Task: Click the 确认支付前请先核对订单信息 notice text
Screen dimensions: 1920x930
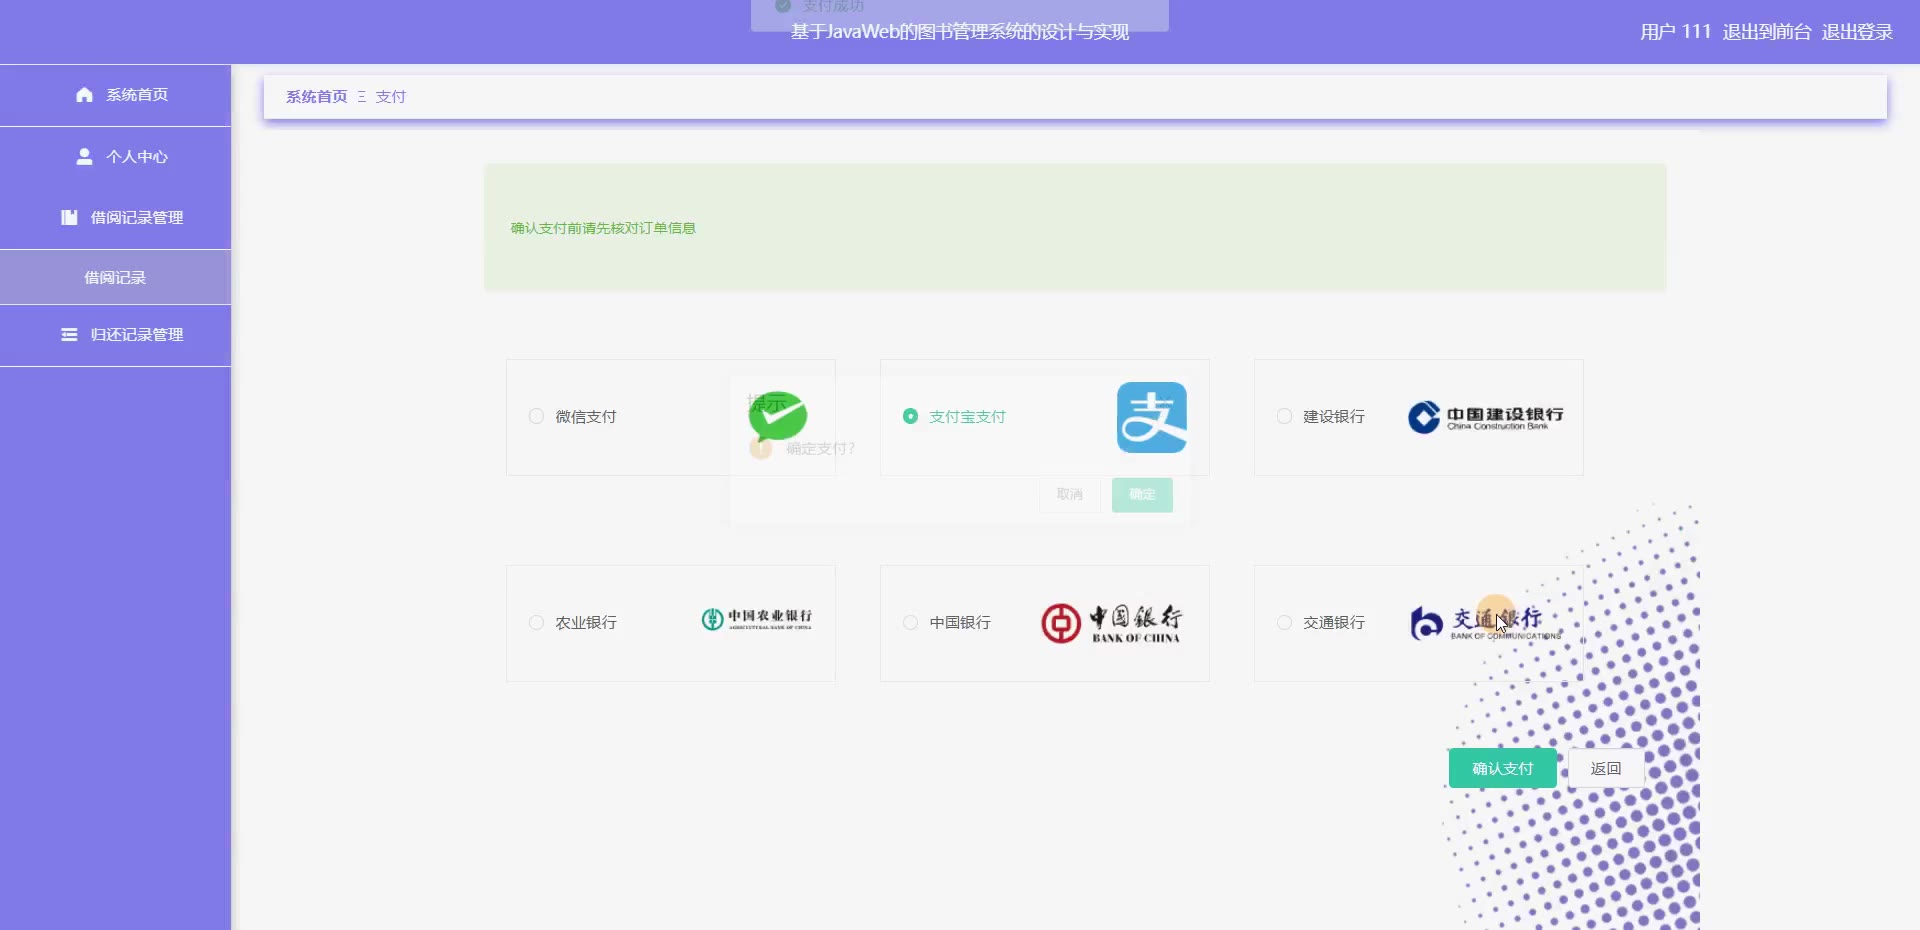Action: (603, 228)
